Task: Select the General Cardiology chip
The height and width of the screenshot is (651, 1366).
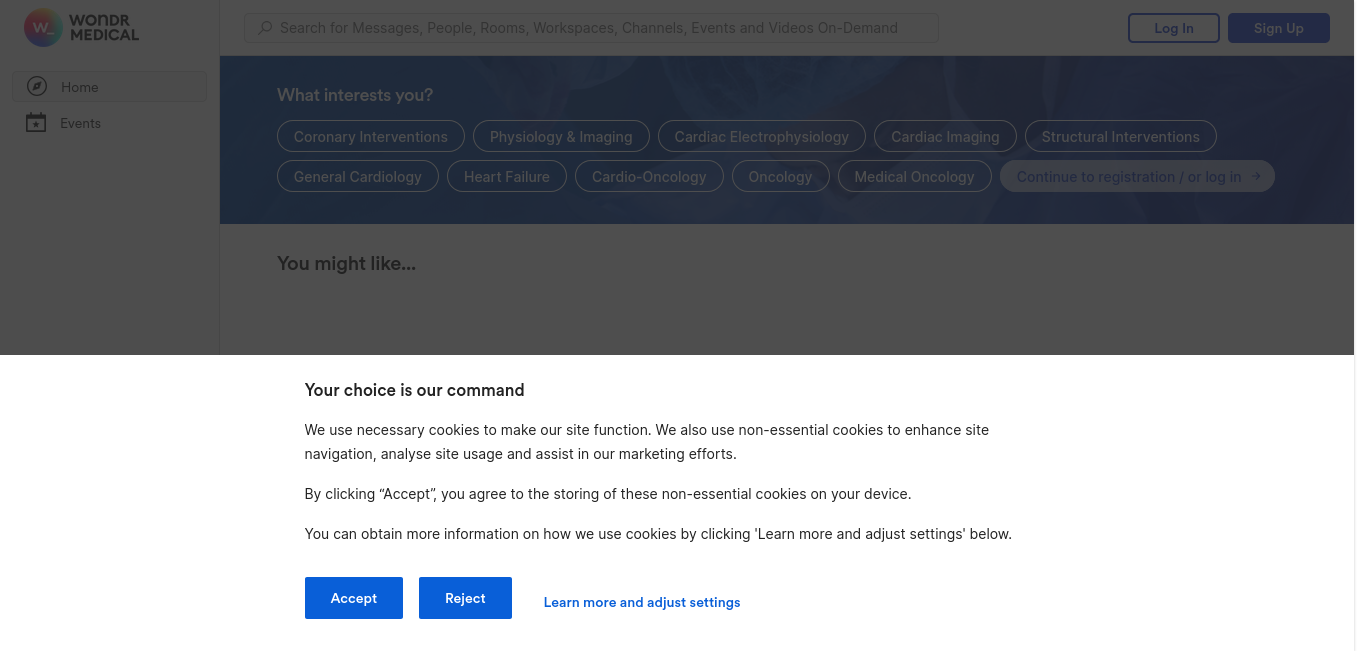Action: click(358, 176)
